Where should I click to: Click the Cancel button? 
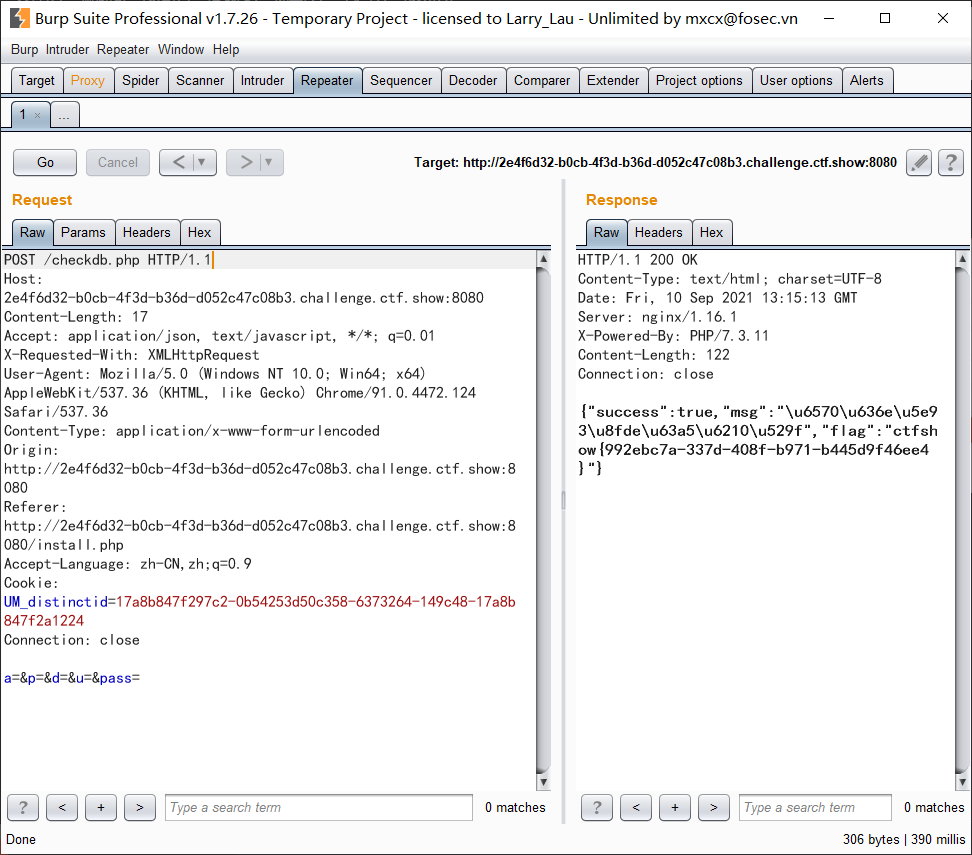click(x=118, y=162)
